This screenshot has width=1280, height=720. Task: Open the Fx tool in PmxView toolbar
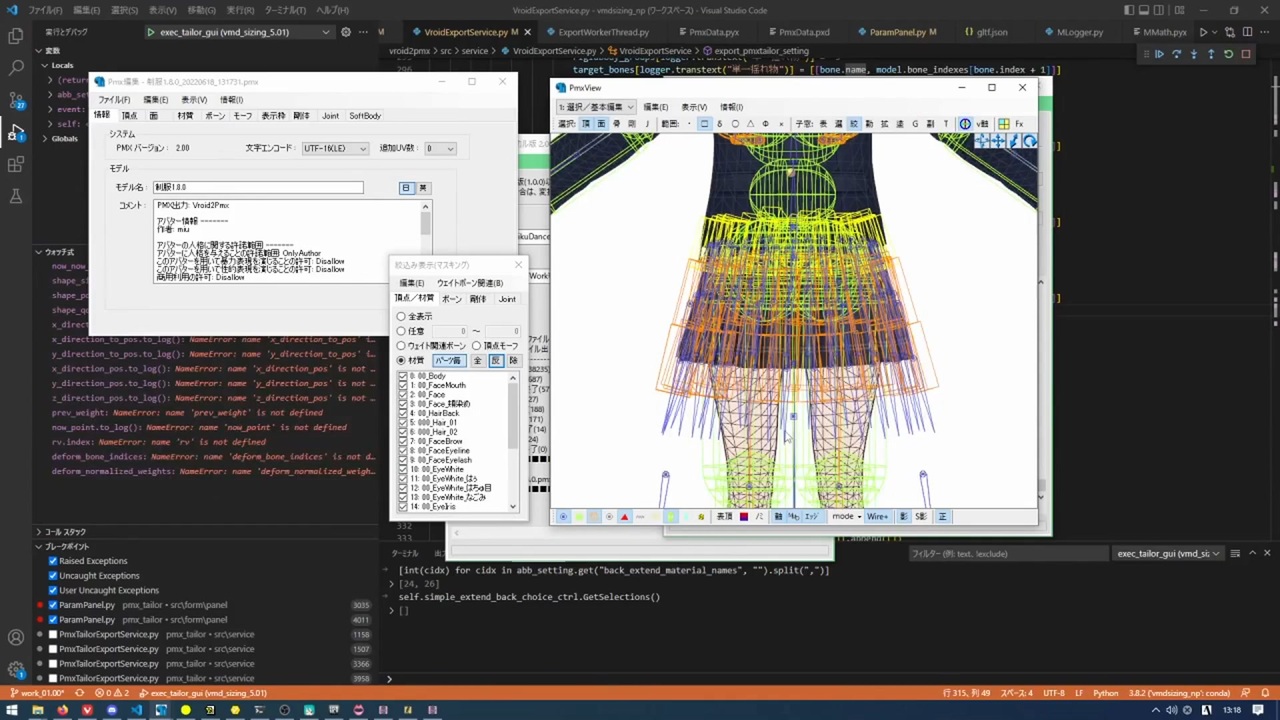1019,124
